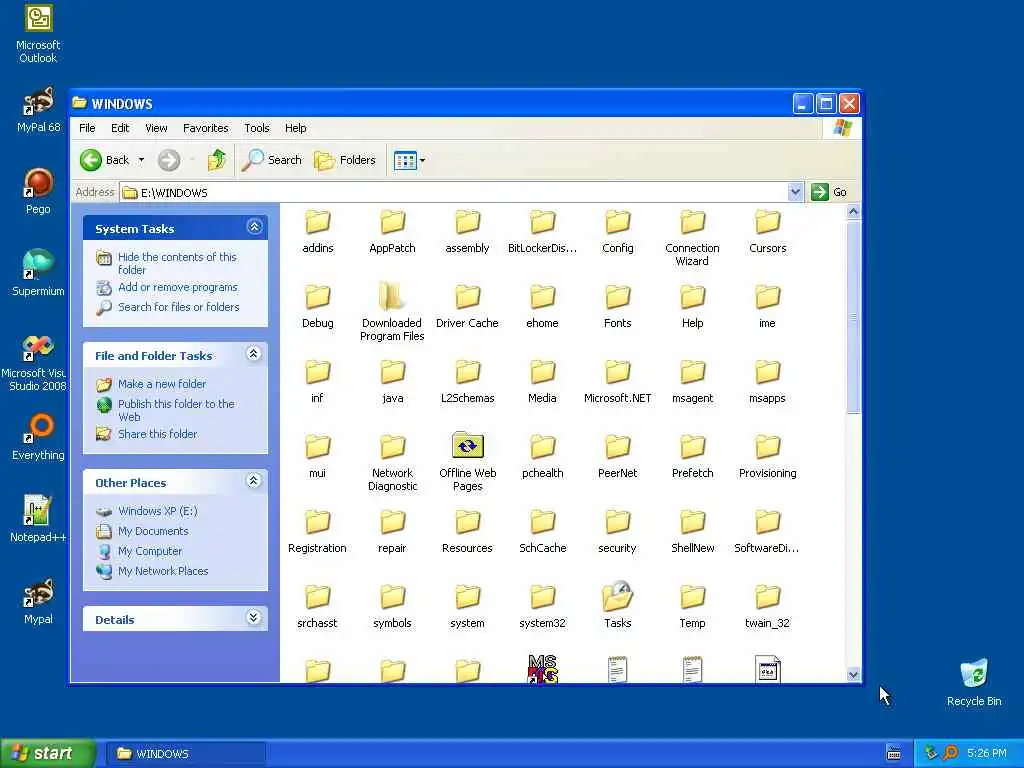Open the Back button history dropdown arrow
Viewport: 1024px width, 768px height.
click(x=141, y=160)
